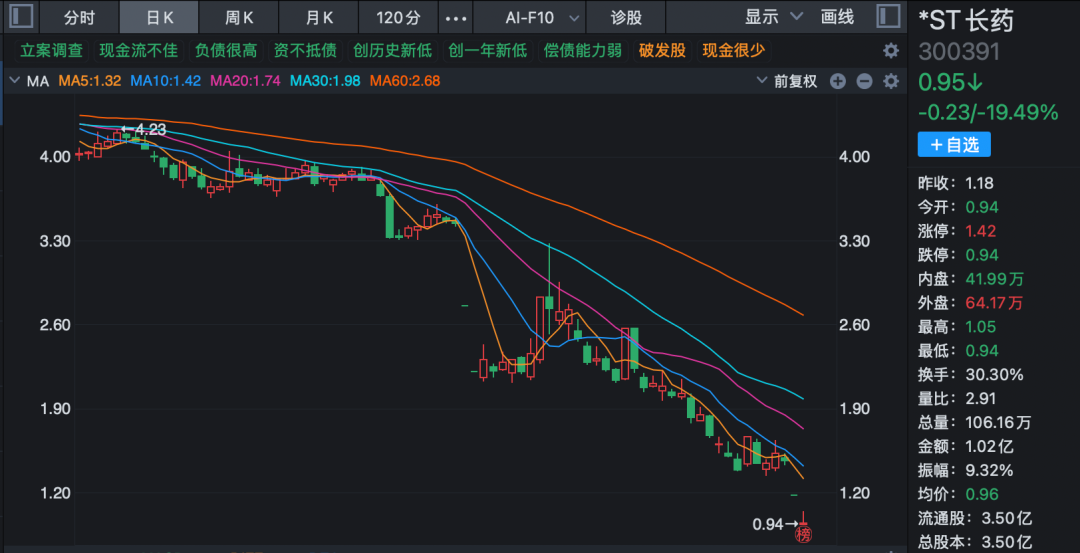The height and width of the screenshot is (553, 1080).
Task: Toggle the right sidebar panel icon
Action: pos(886,17)
